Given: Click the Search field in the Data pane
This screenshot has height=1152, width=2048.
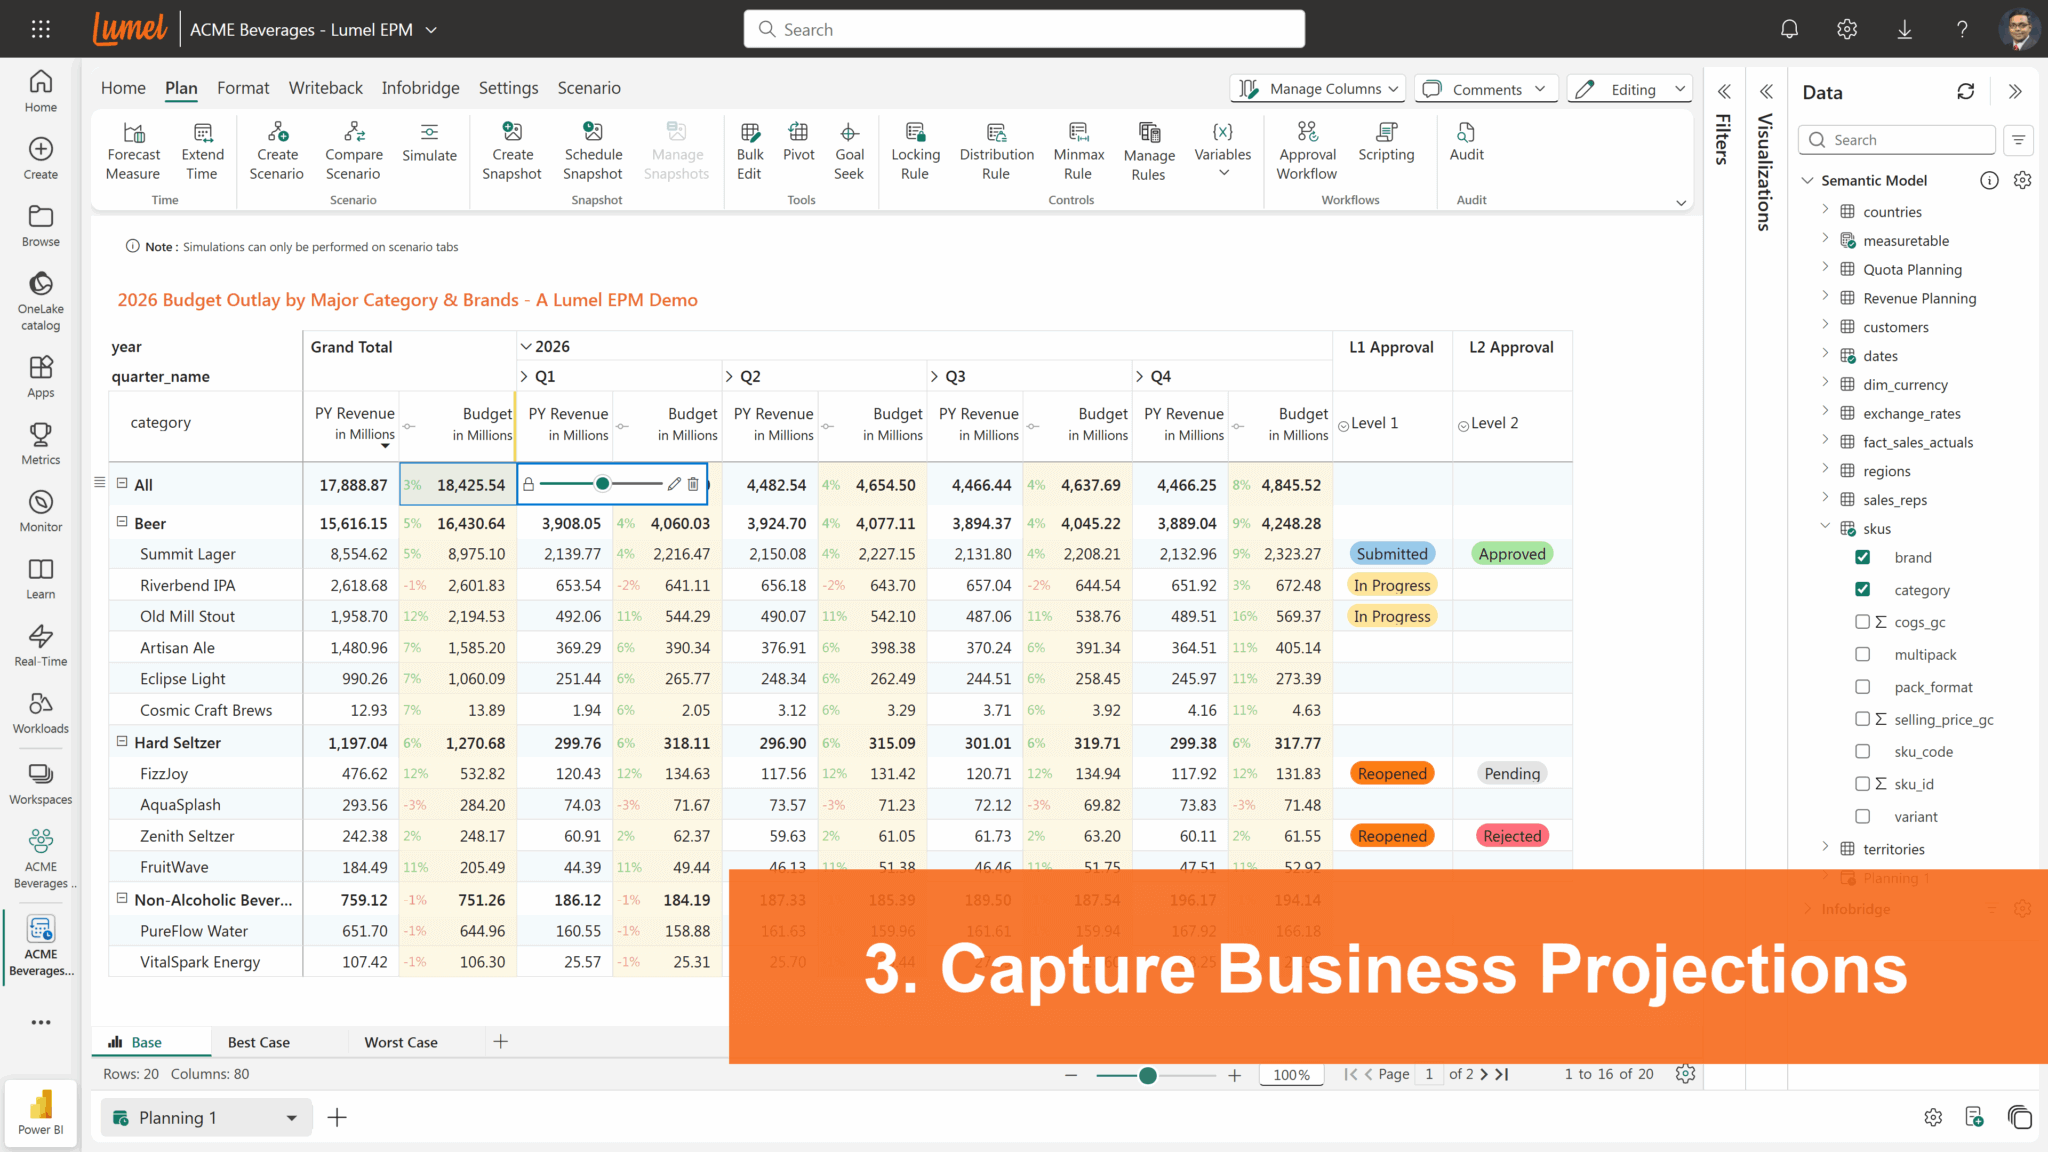Looking at the screenshot, I should pos(1896,139).
